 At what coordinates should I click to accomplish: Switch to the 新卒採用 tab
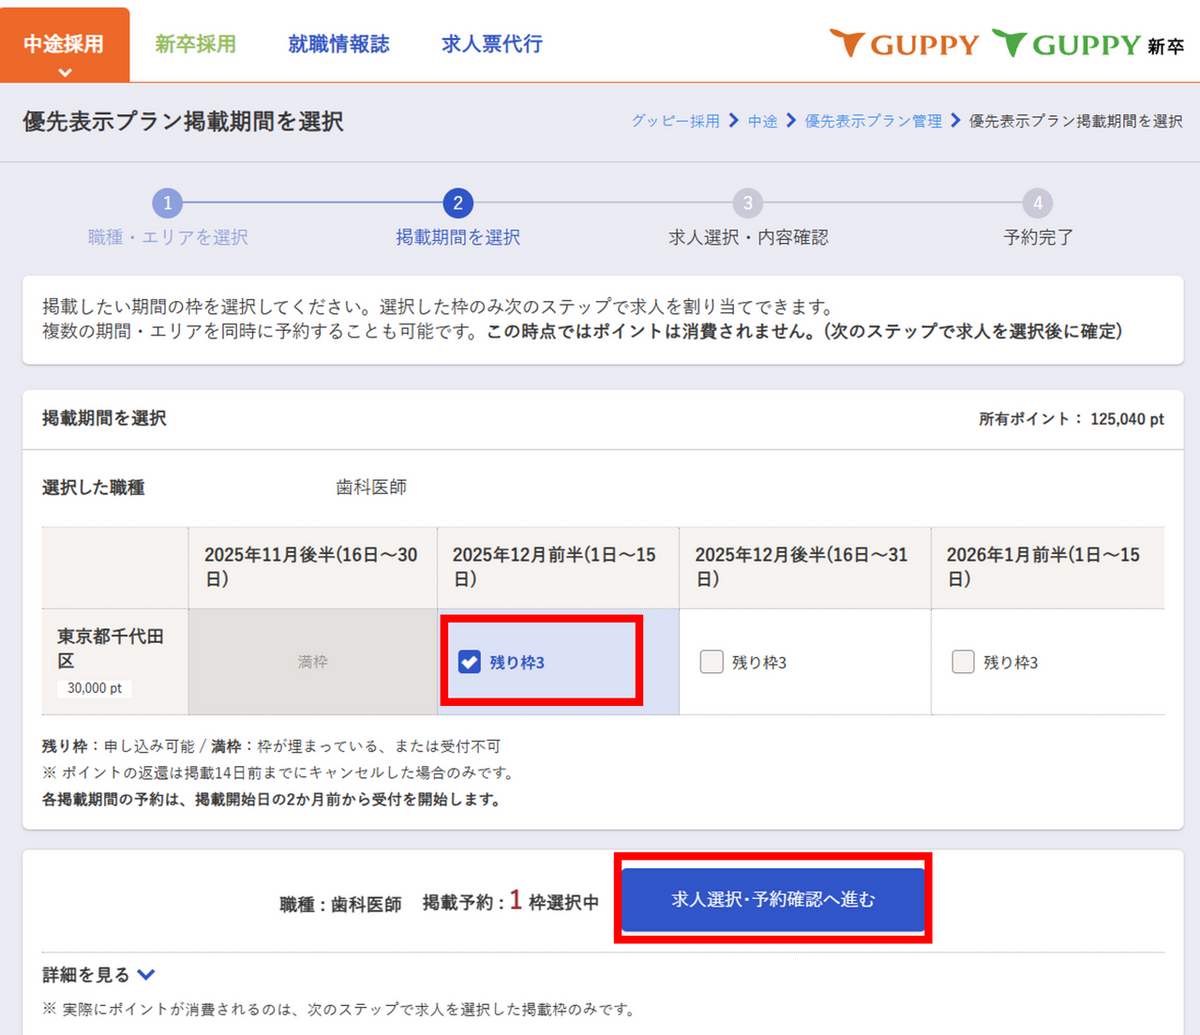pyautogui.click(x=195, y=44)
